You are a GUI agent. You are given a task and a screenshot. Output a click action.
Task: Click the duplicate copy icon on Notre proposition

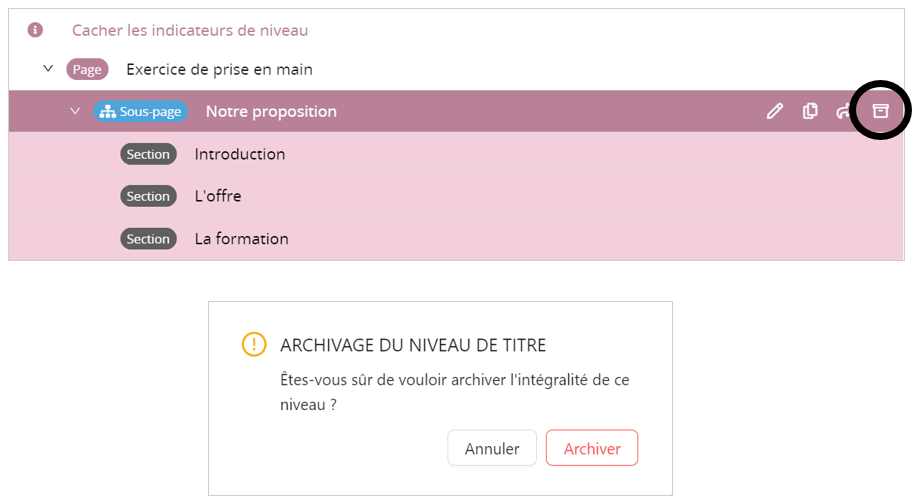click(810, 111)
